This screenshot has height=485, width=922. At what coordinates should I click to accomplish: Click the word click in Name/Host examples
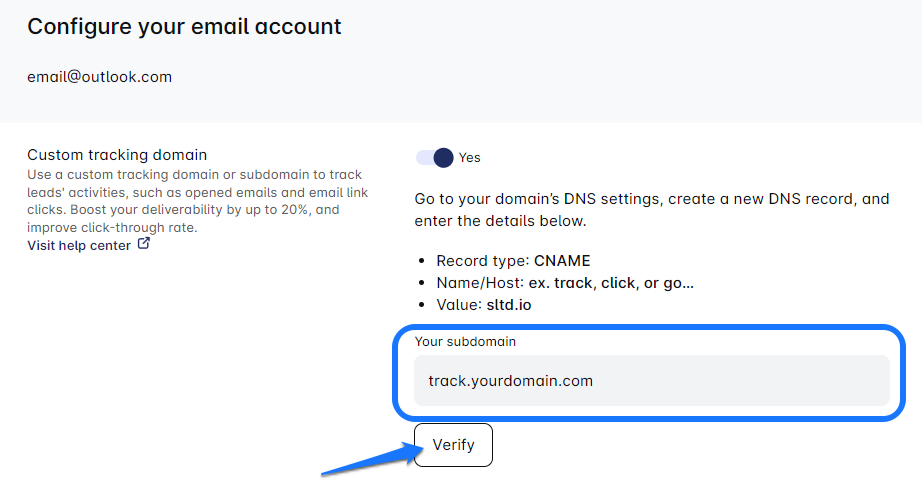[x=618, y=283]
